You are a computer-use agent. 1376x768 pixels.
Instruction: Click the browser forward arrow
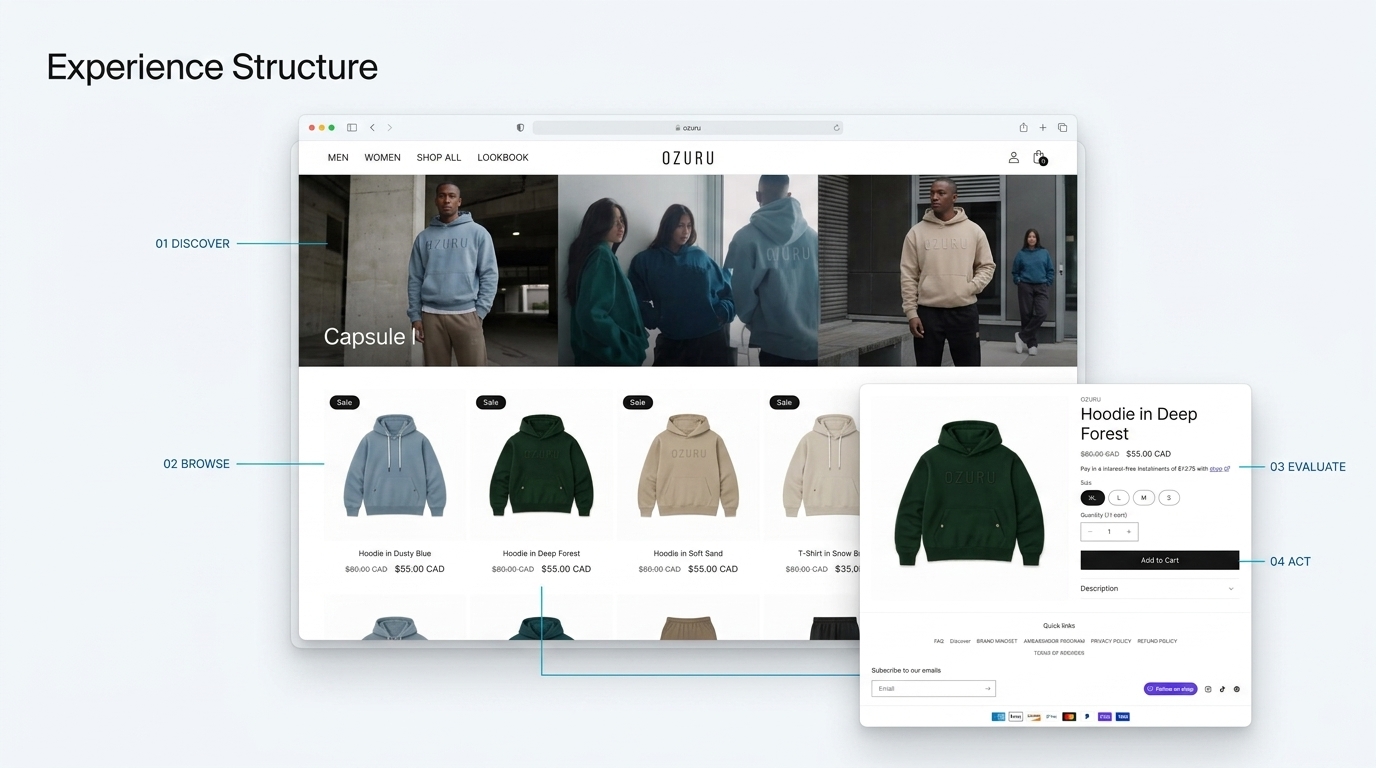pyautogui.click(x=390, y=128)
